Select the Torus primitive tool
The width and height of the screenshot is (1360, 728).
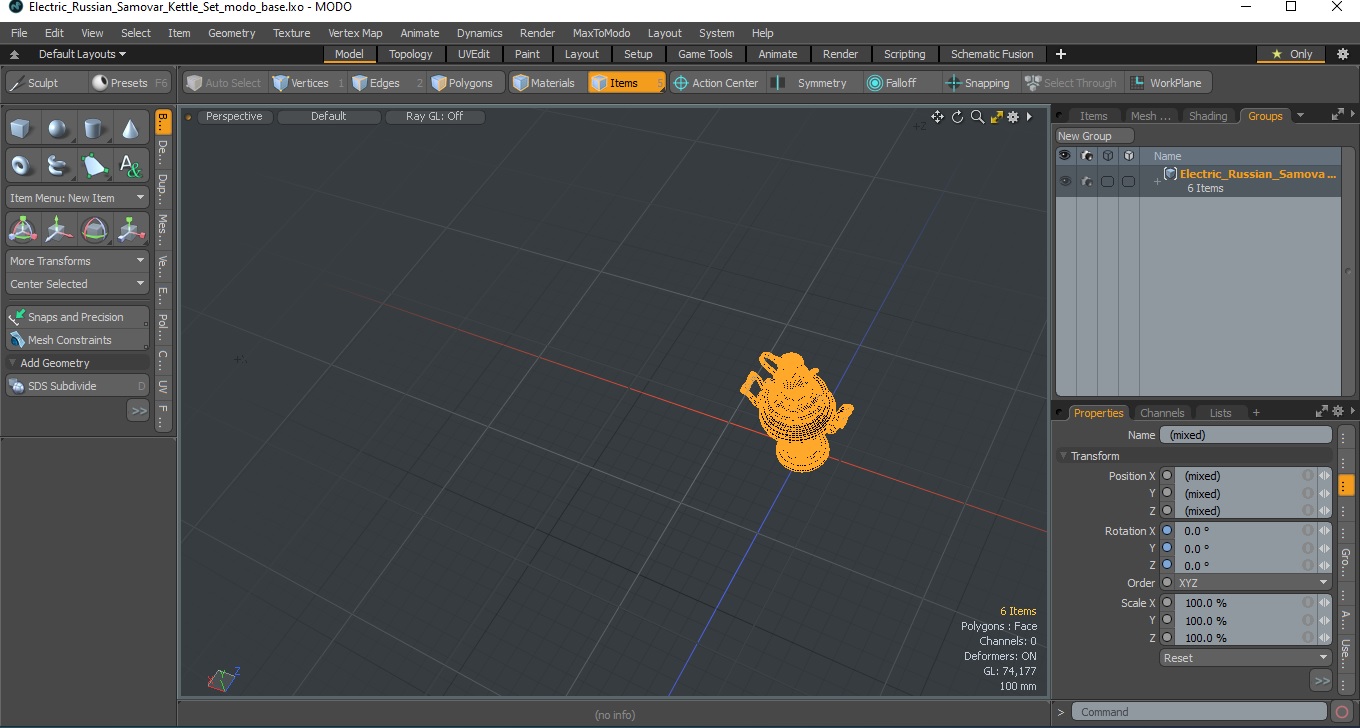click(x=22, y=165)
